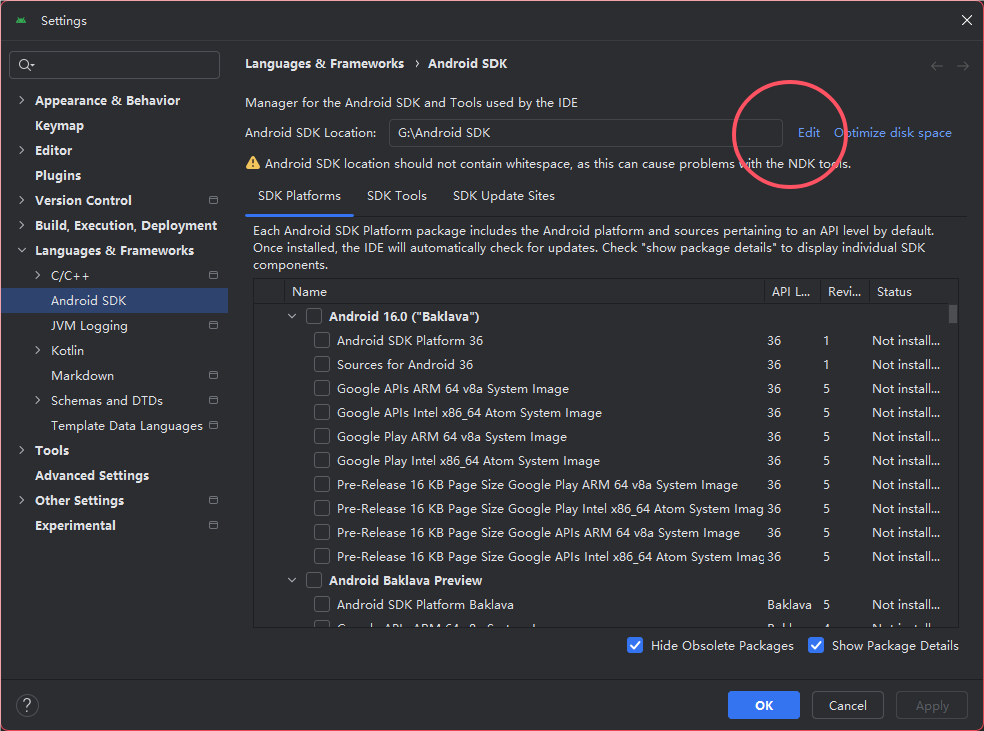Expand the Other Settings section
The width and height of the screenshot is (984, 731).
tap(22, 500)
